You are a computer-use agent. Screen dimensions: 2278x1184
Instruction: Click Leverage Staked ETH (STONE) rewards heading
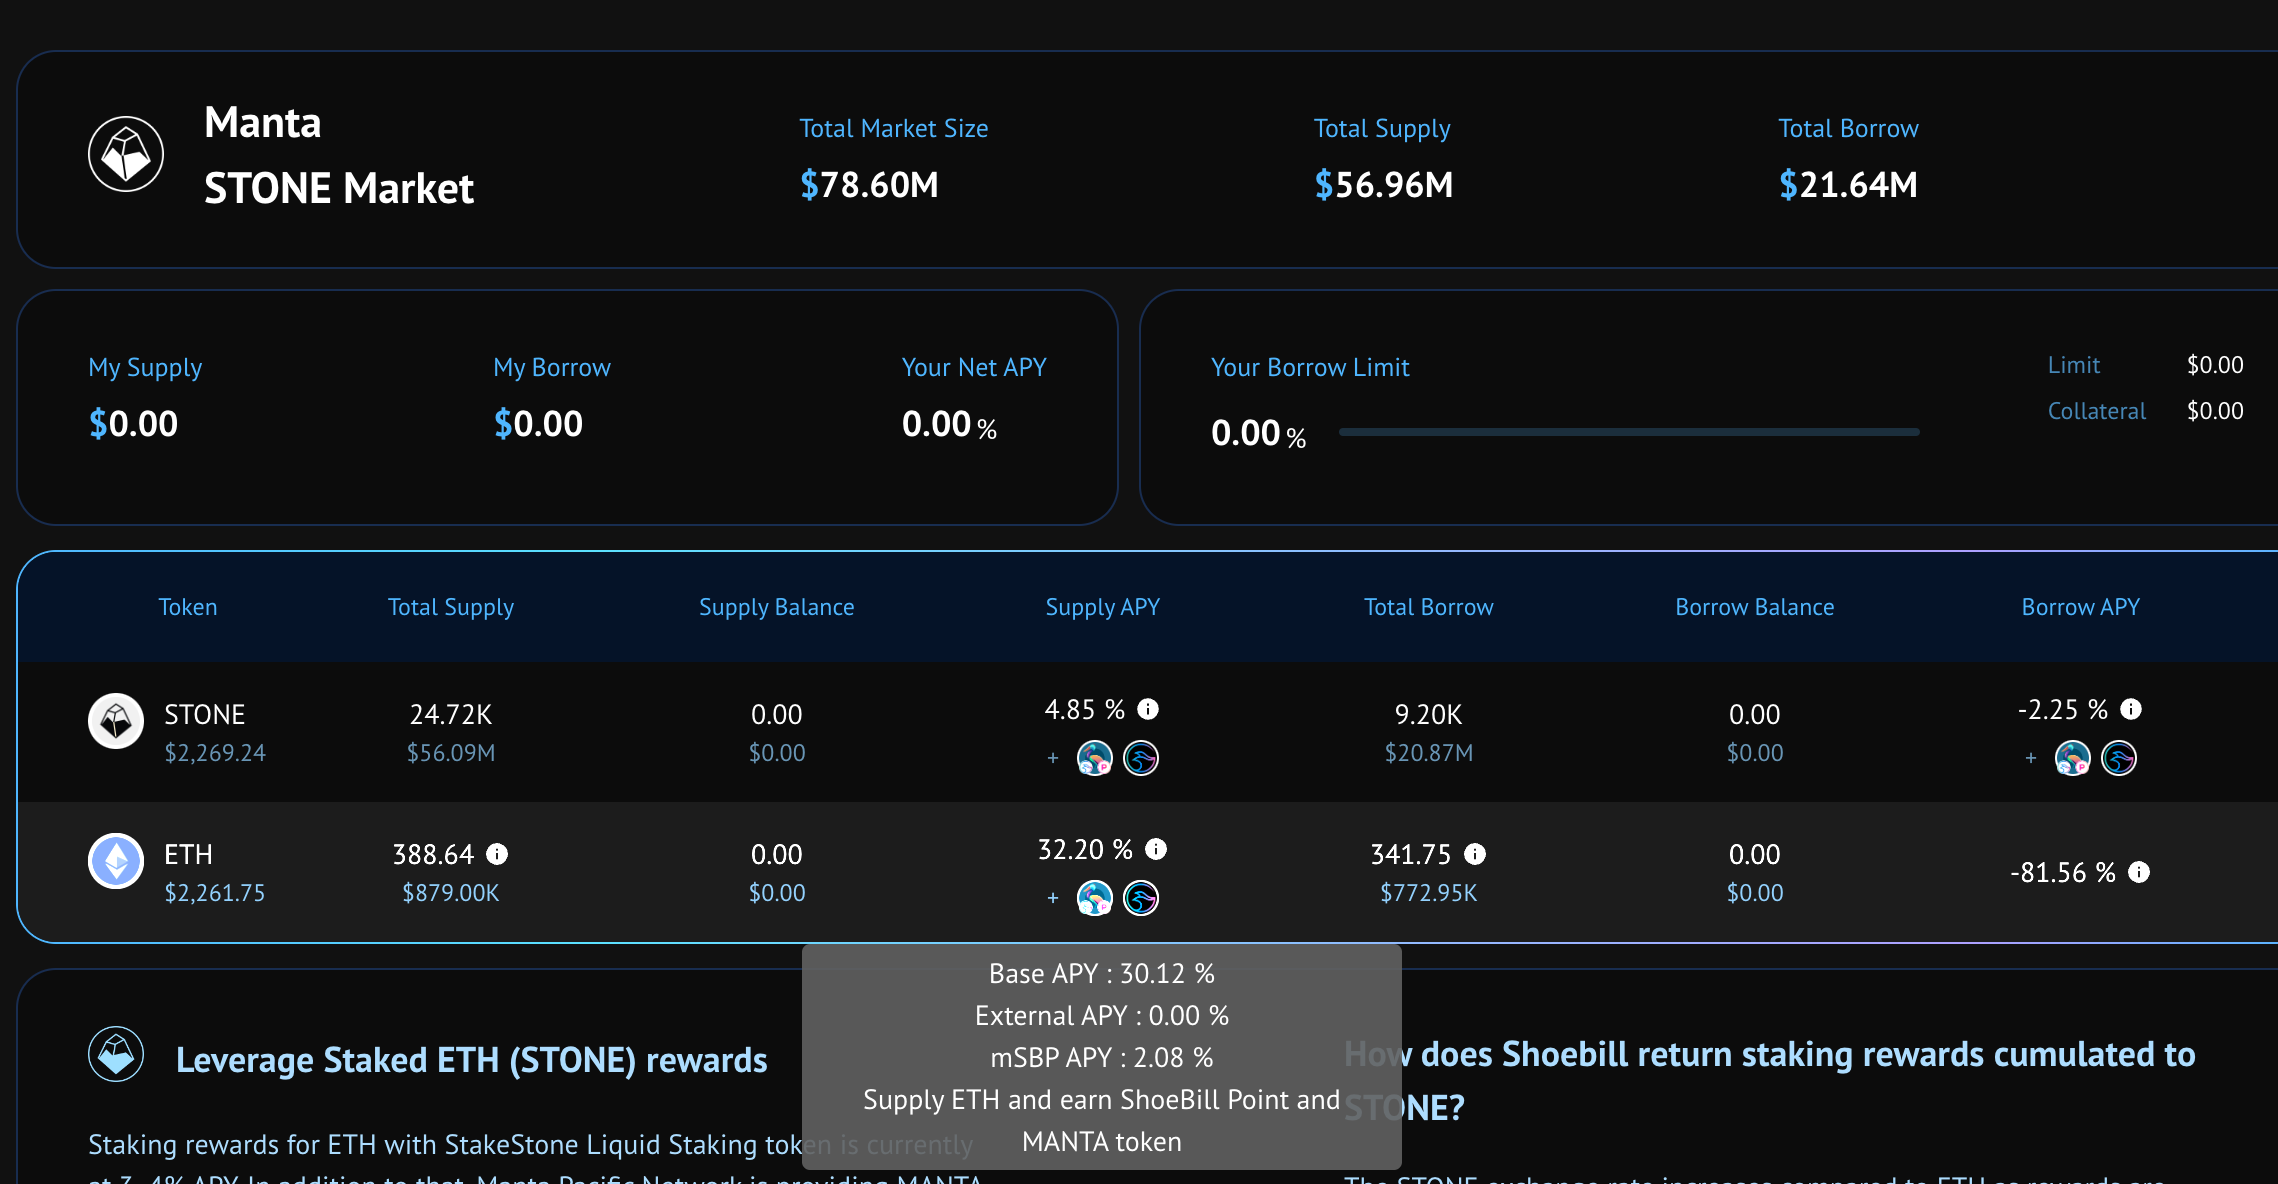(x=472, y=1060)
